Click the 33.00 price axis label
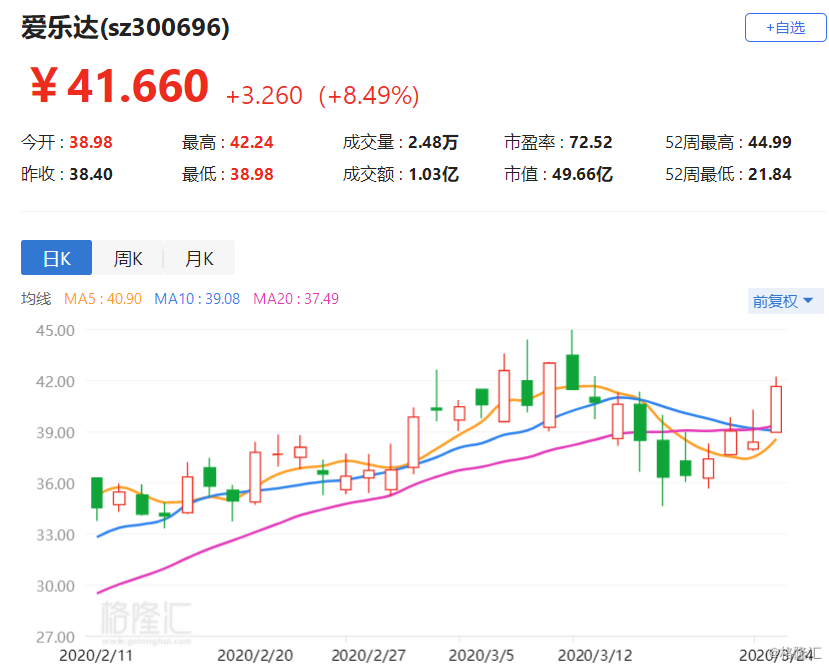Viewport: 829px width, 667px height. pyautogui.click(x=55, y=535)
